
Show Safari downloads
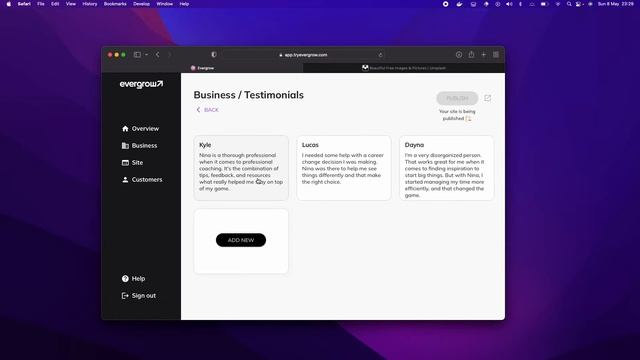click(x=459, y=55)
